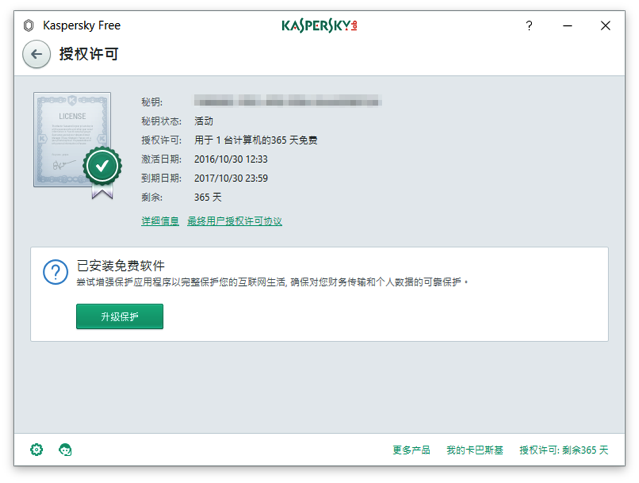Click activation date 2016/10/30 12:33
The width and height of the screenshot is (639, 483).
(x=231, y=159)
